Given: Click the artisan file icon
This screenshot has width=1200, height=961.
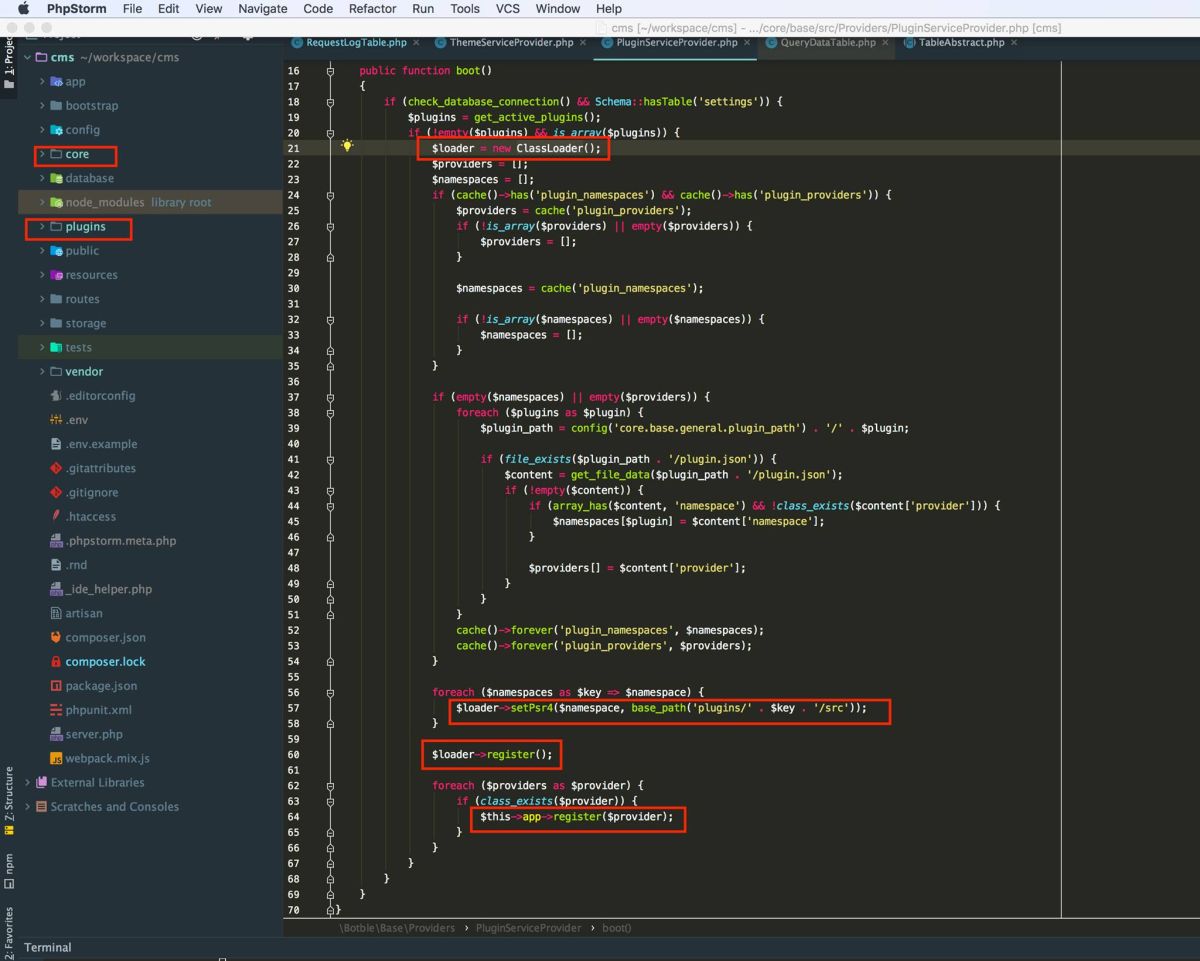Looking at the screenshot, I should click(x=56, y=613).
